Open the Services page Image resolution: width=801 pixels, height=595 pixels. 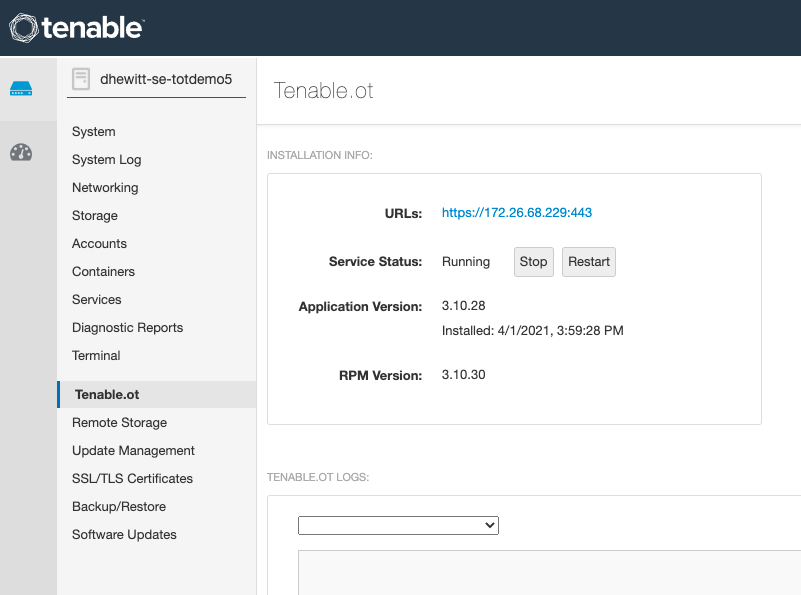[x=96, y=299]
